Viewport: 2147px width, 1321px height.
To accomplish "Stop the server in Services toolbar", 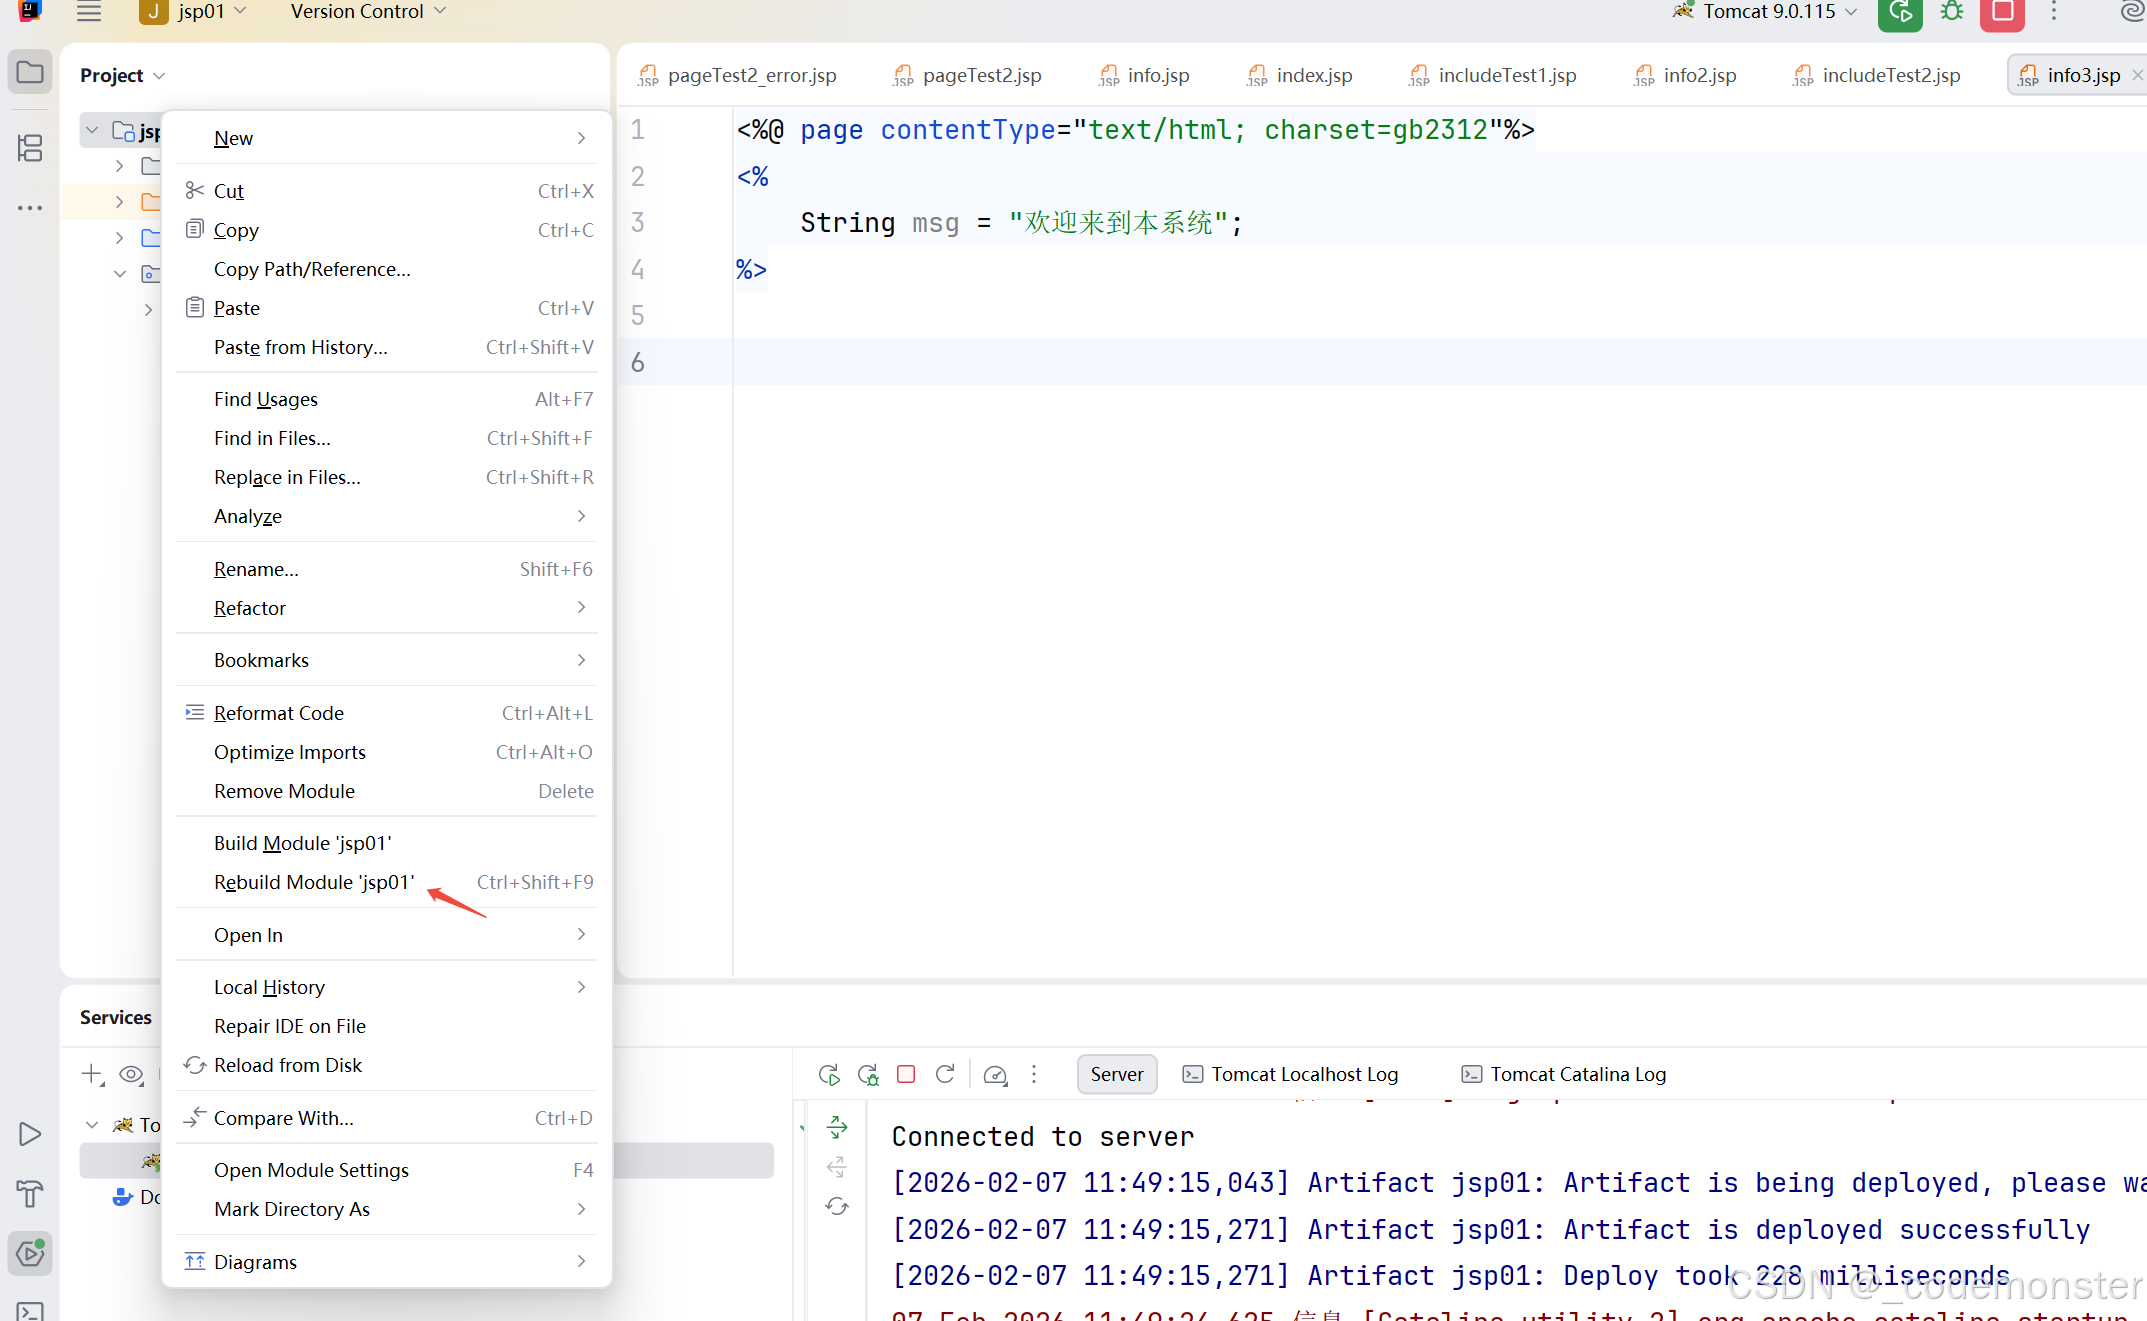I will click(906, 1074).
